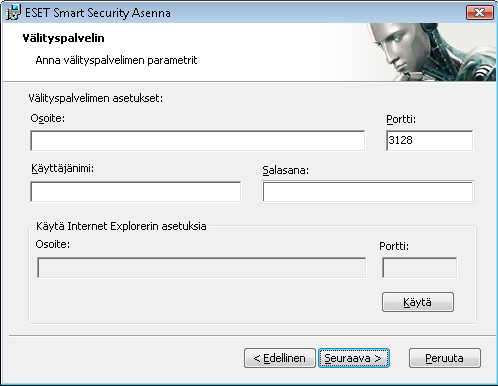498x386 pixels.
Task: Click the Käyttäjänimi label
Action: [x=63, y=169]
